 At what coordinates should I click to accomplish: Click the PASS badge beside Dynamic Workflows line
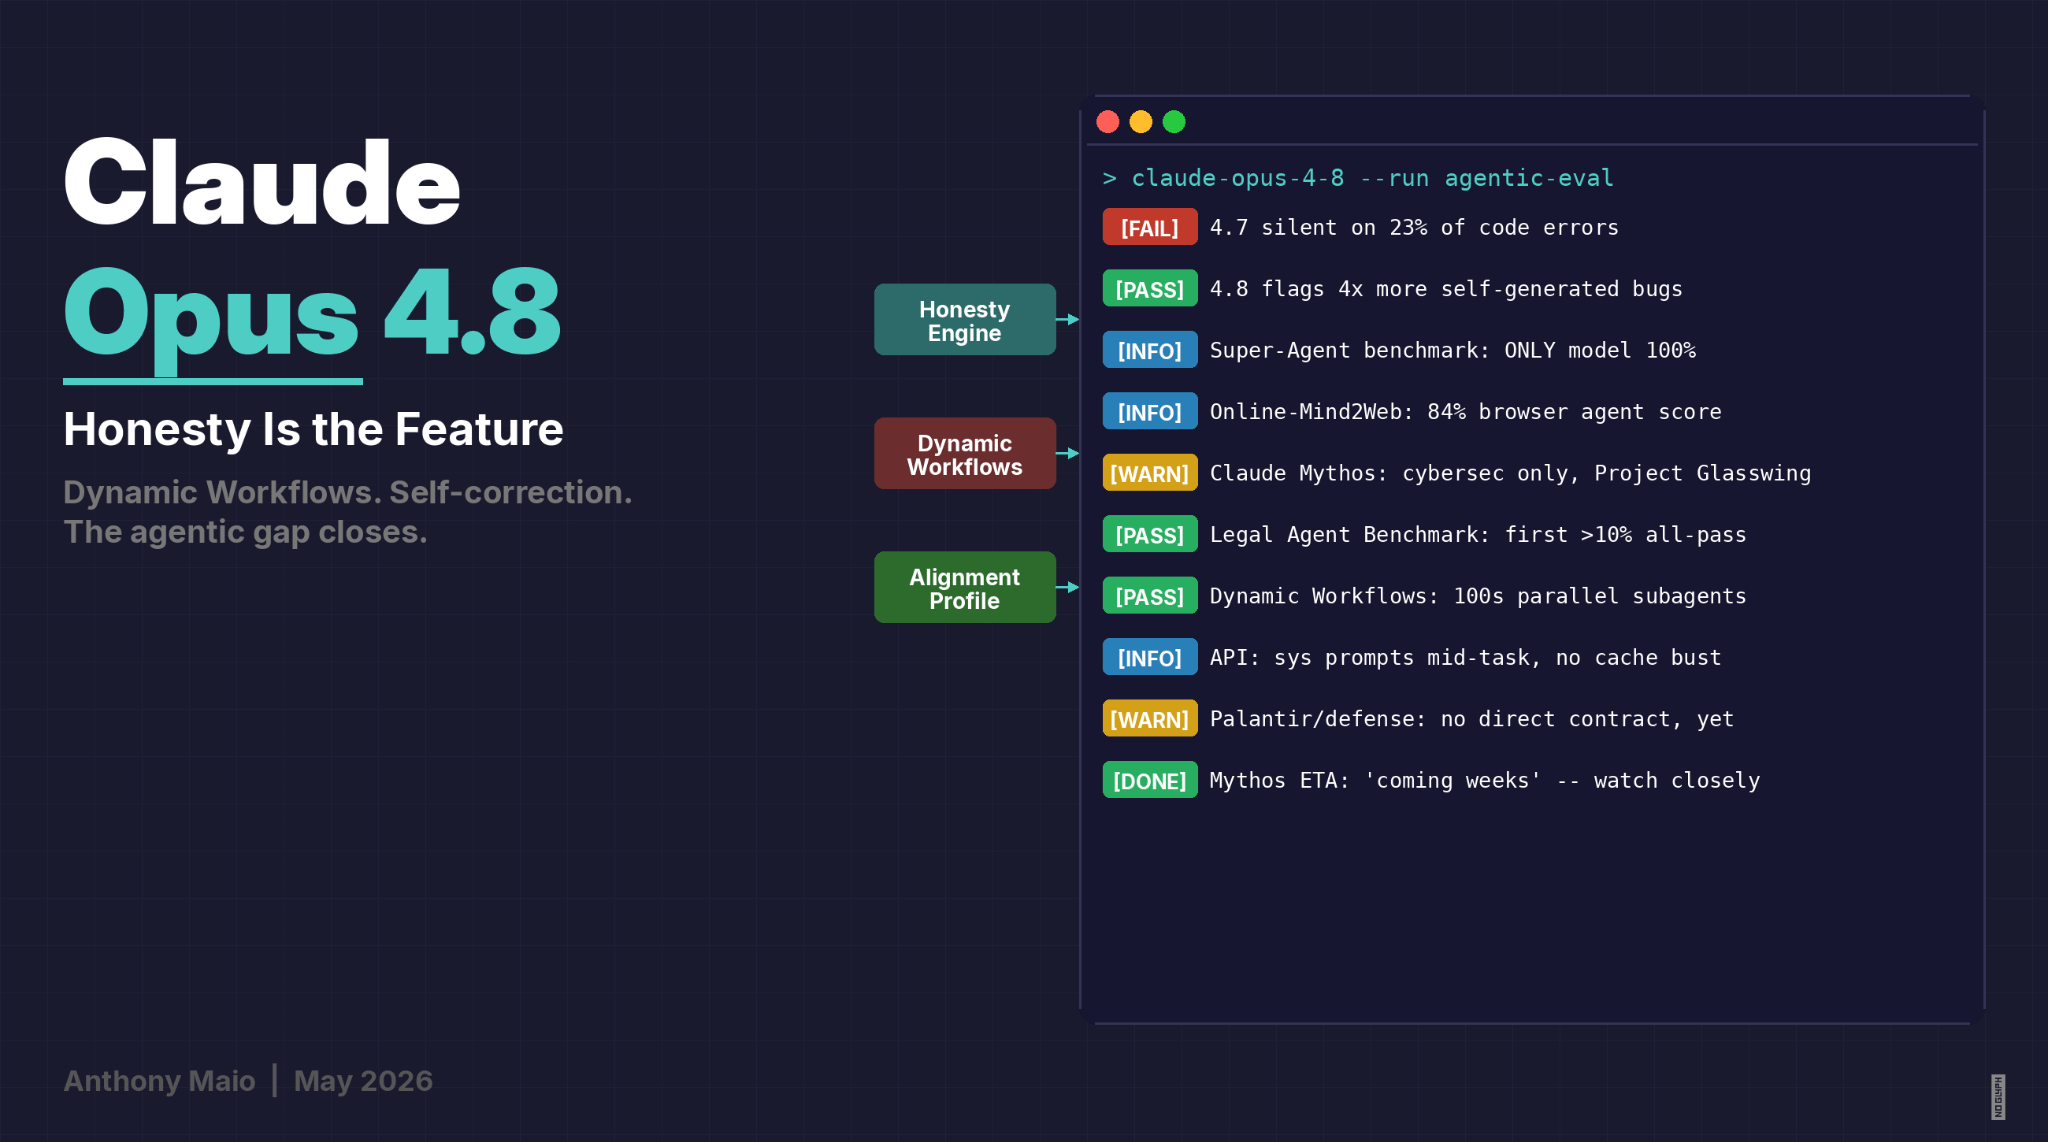(x=1149, y=596)
